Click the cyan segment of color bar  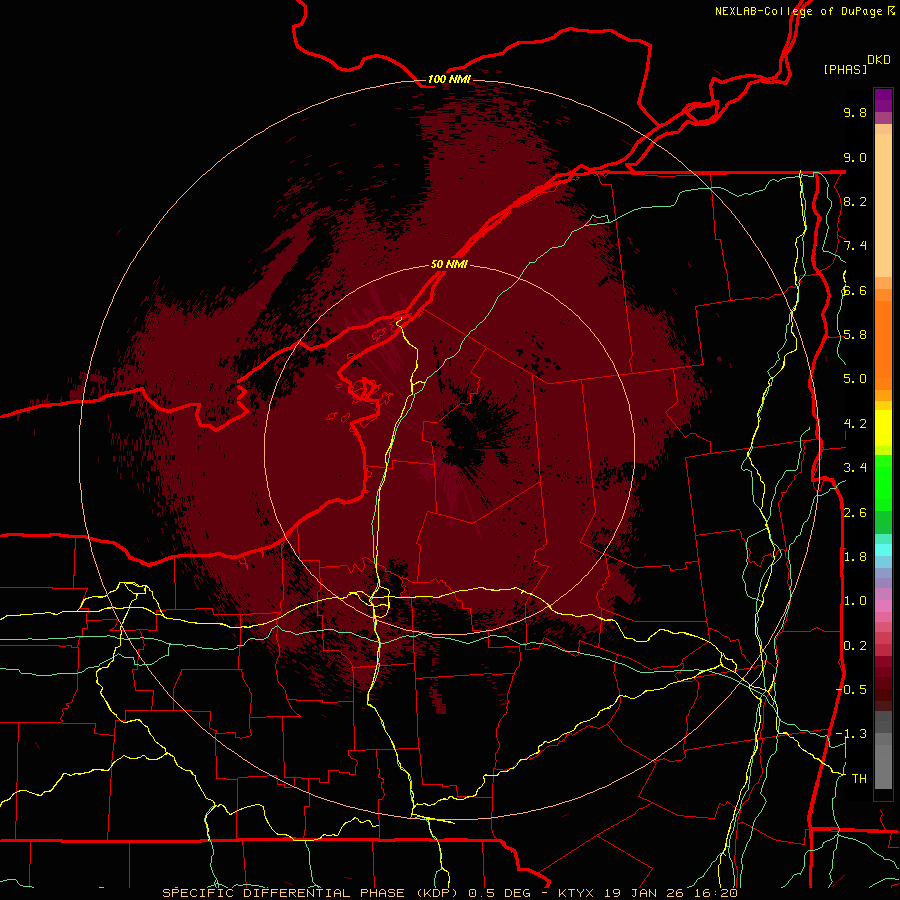tap(883, 550)
